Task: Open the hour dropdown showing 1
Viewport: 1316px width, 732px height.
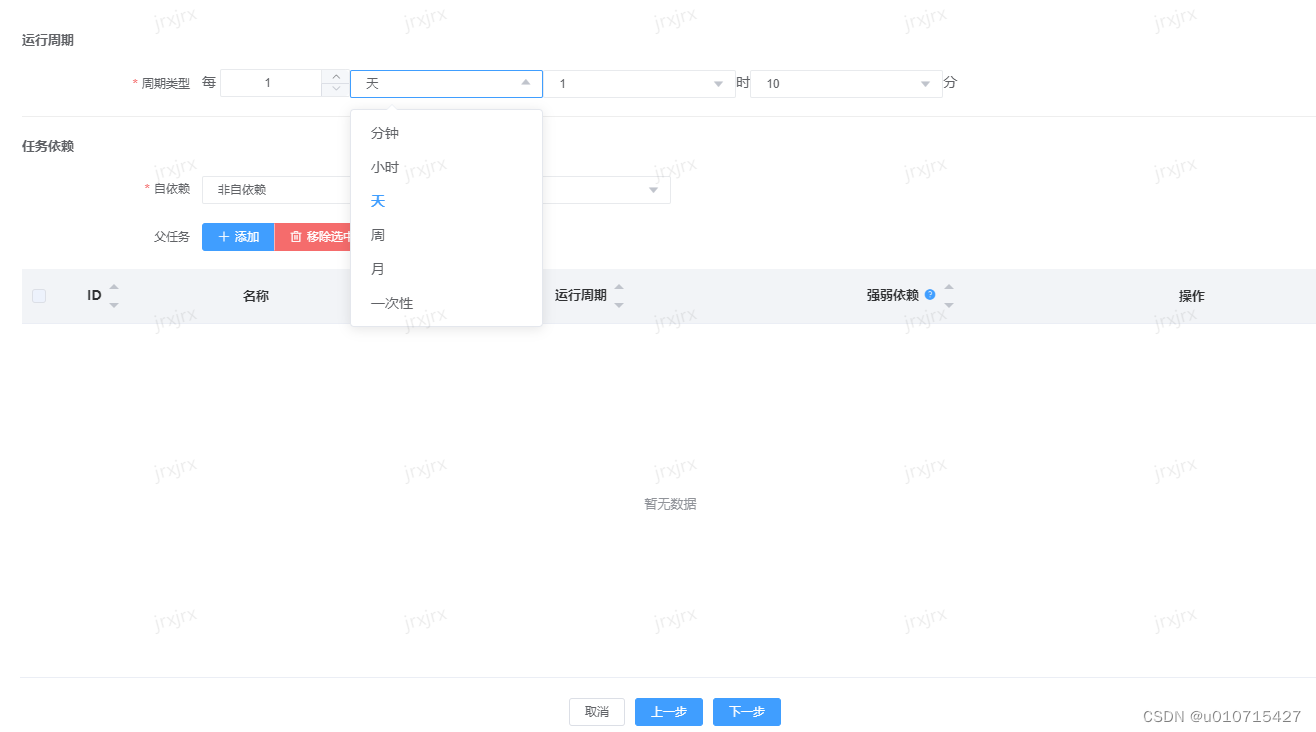Action: [640, 84]
